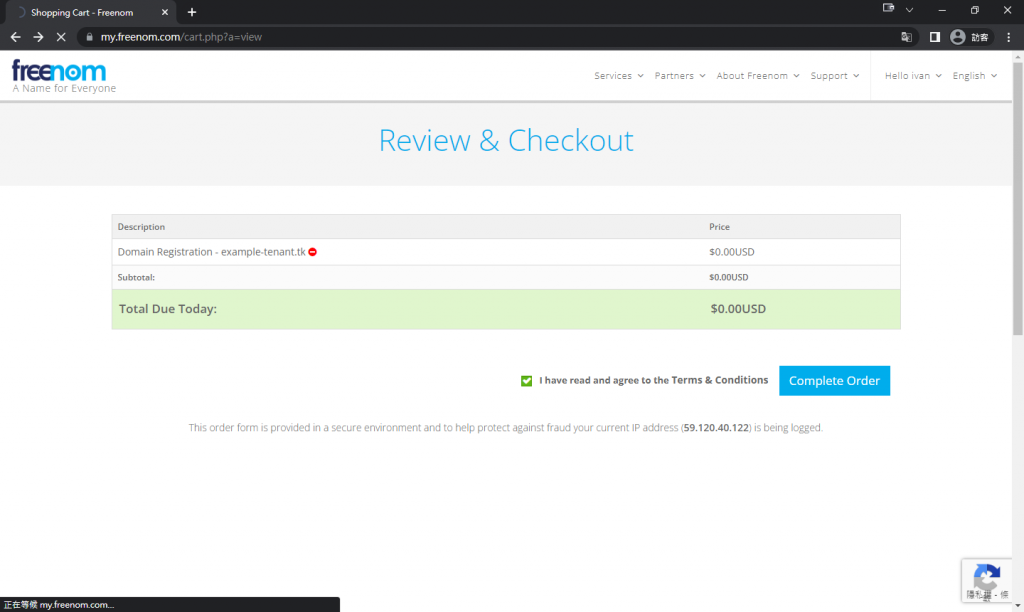This screenshot has height=612, width=1024.
Task: Click the page vertical scrollbar
Action: coord(1018,199)
